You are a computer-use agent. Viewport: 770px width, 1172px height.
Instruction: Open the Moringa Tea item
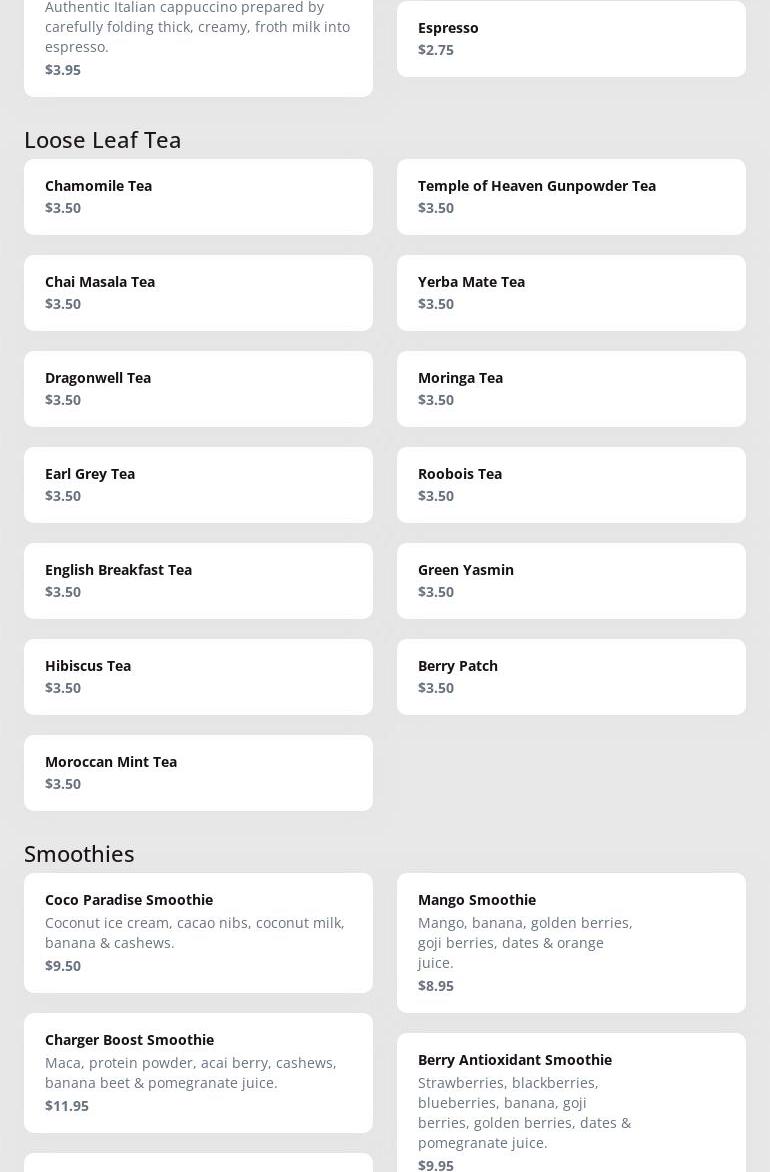571,389
